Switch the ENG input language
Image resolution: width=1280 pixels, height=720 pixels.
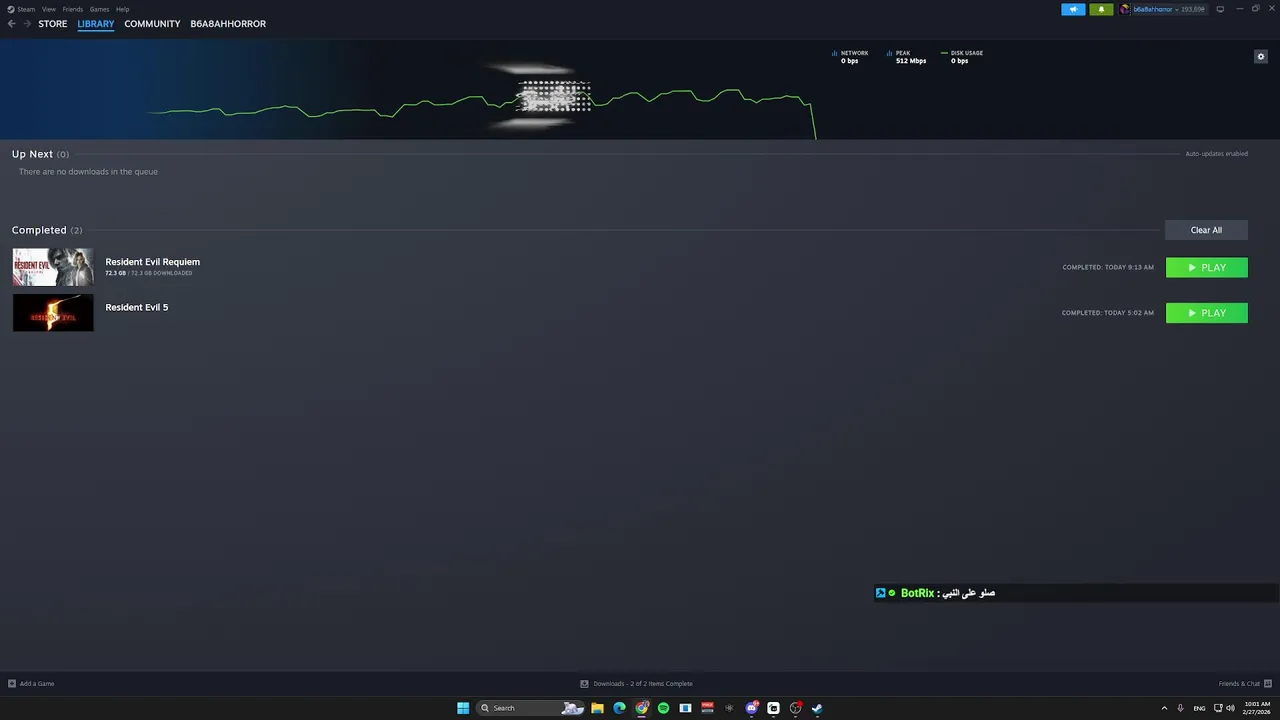[x=1199, y=708]
